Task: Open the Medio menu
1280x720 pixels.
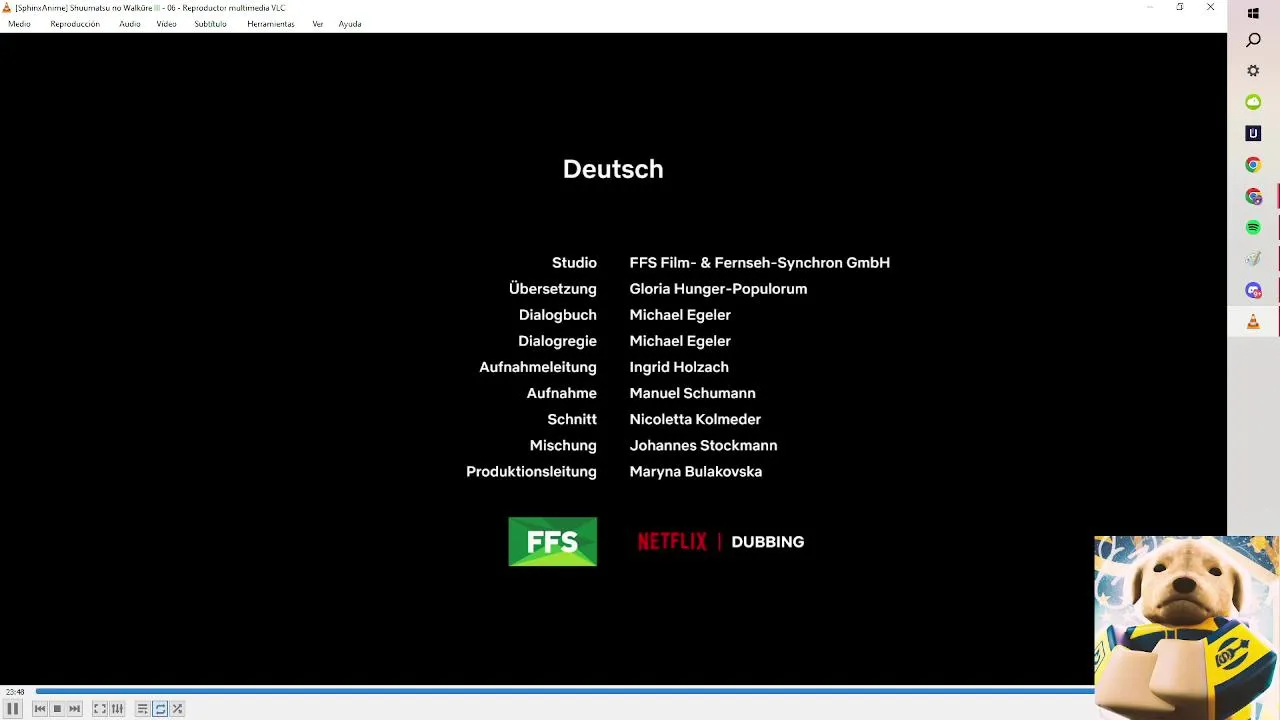Action: (x=19, y=24)
